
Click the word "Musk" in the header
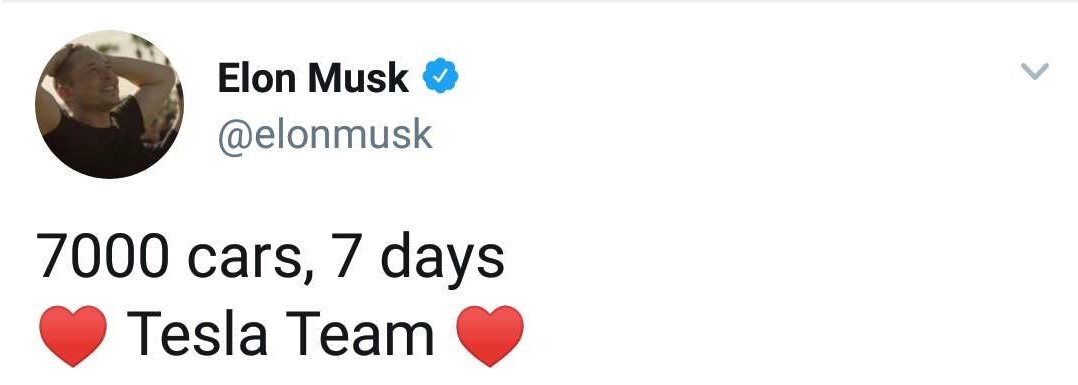(358, 78)
